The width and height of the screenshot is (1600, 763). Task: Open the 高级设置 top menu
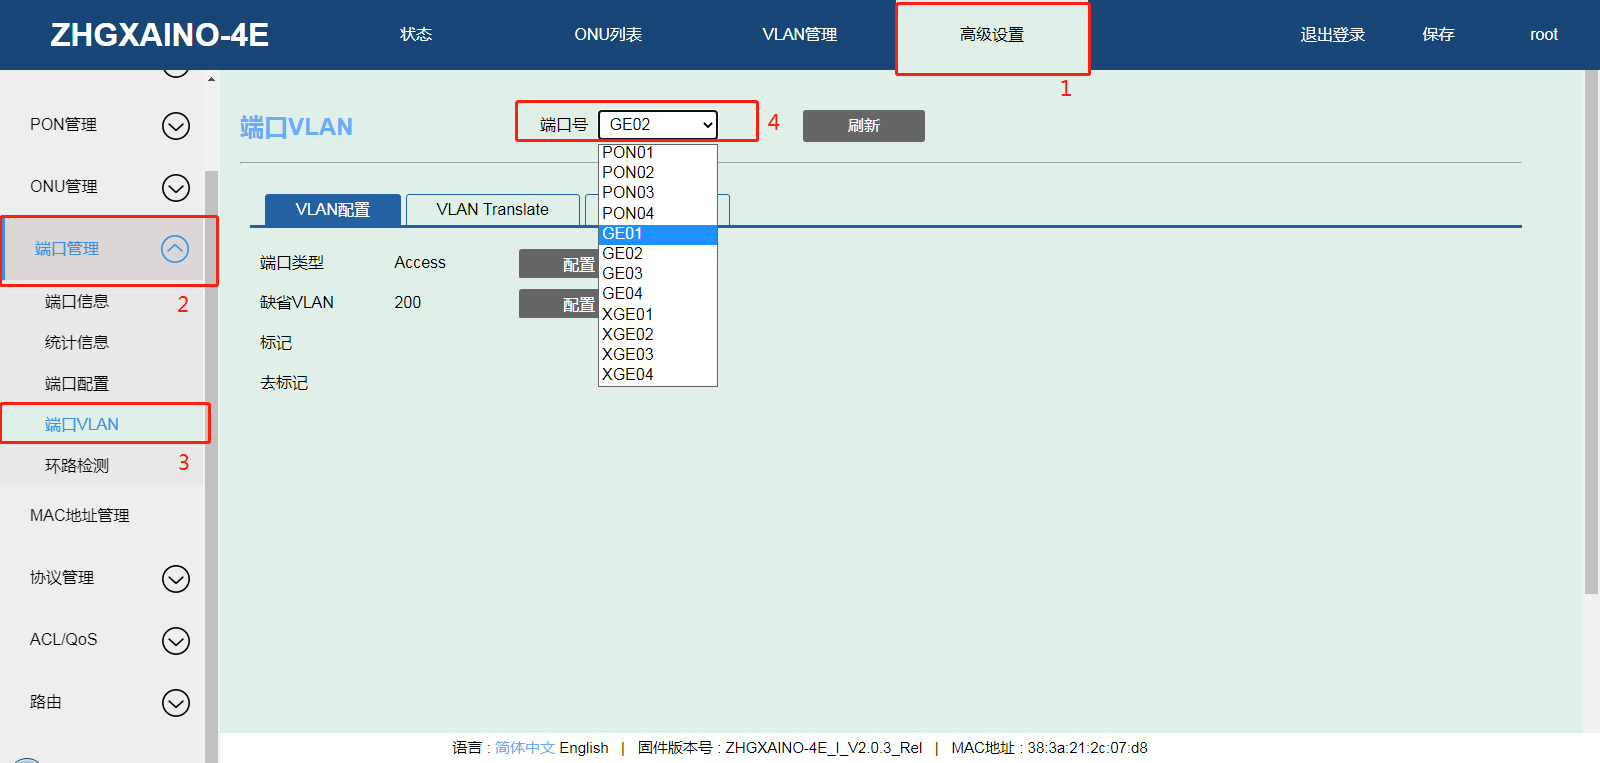[x=991, y=35]
